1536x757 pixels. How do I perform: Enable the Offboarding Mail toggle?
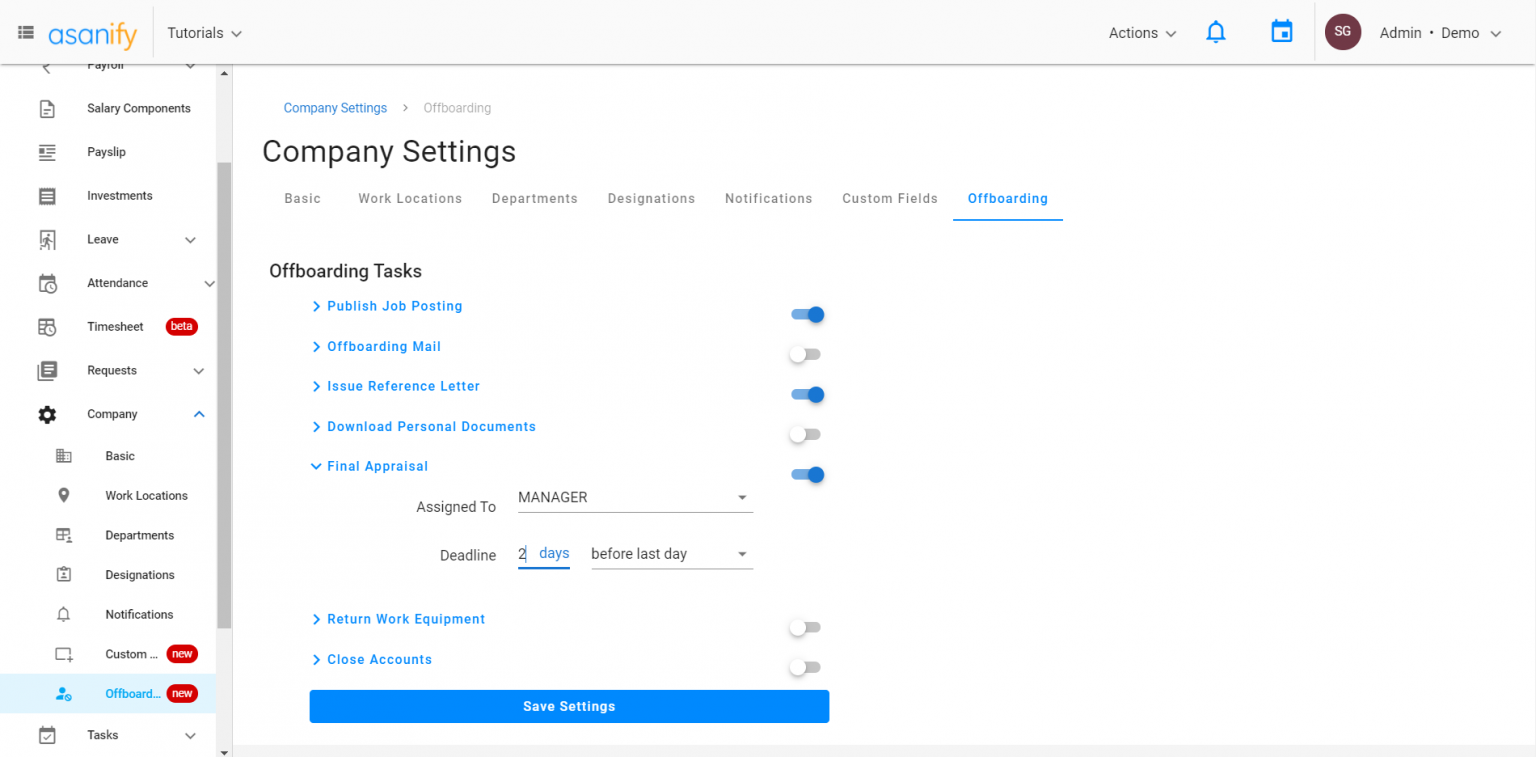click(x=805, y=354)
